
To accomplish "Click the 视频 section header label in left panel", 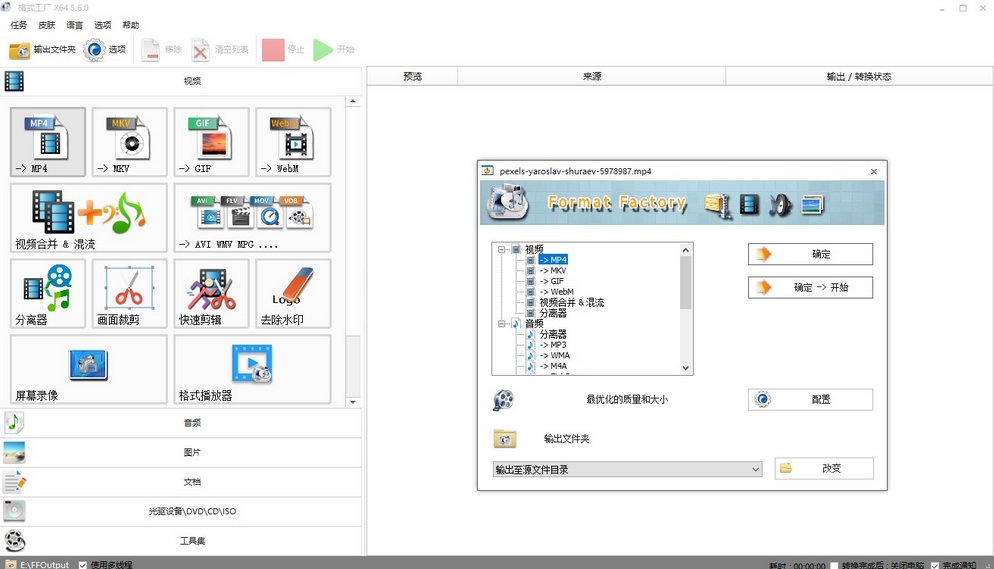I will click(x=192, y=81).
